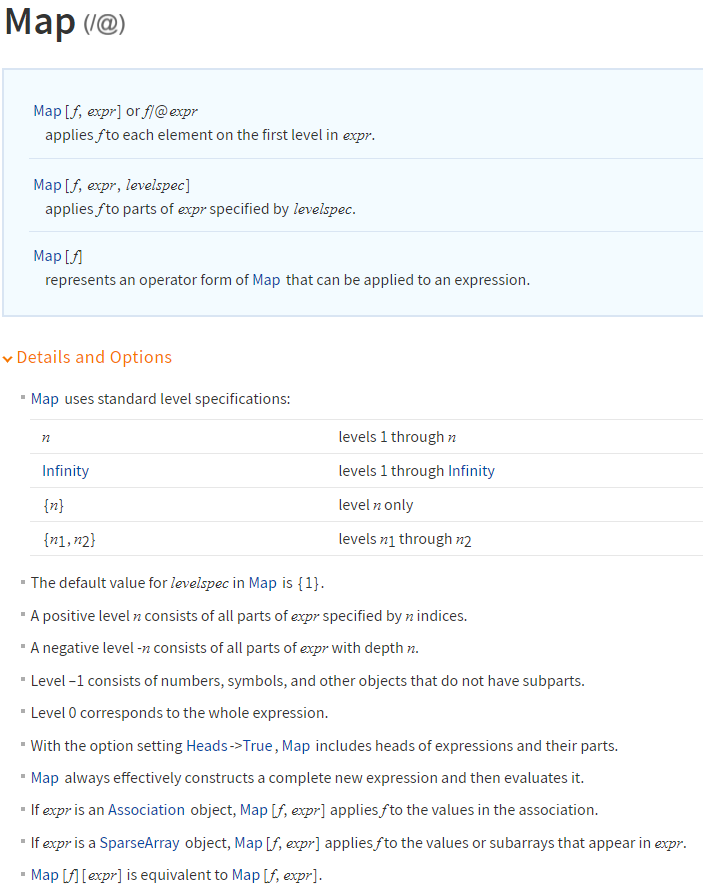Click Map link after 'SparseArray object,'
Viewport: 703px width, 895px height.
(x=249, y=843)
